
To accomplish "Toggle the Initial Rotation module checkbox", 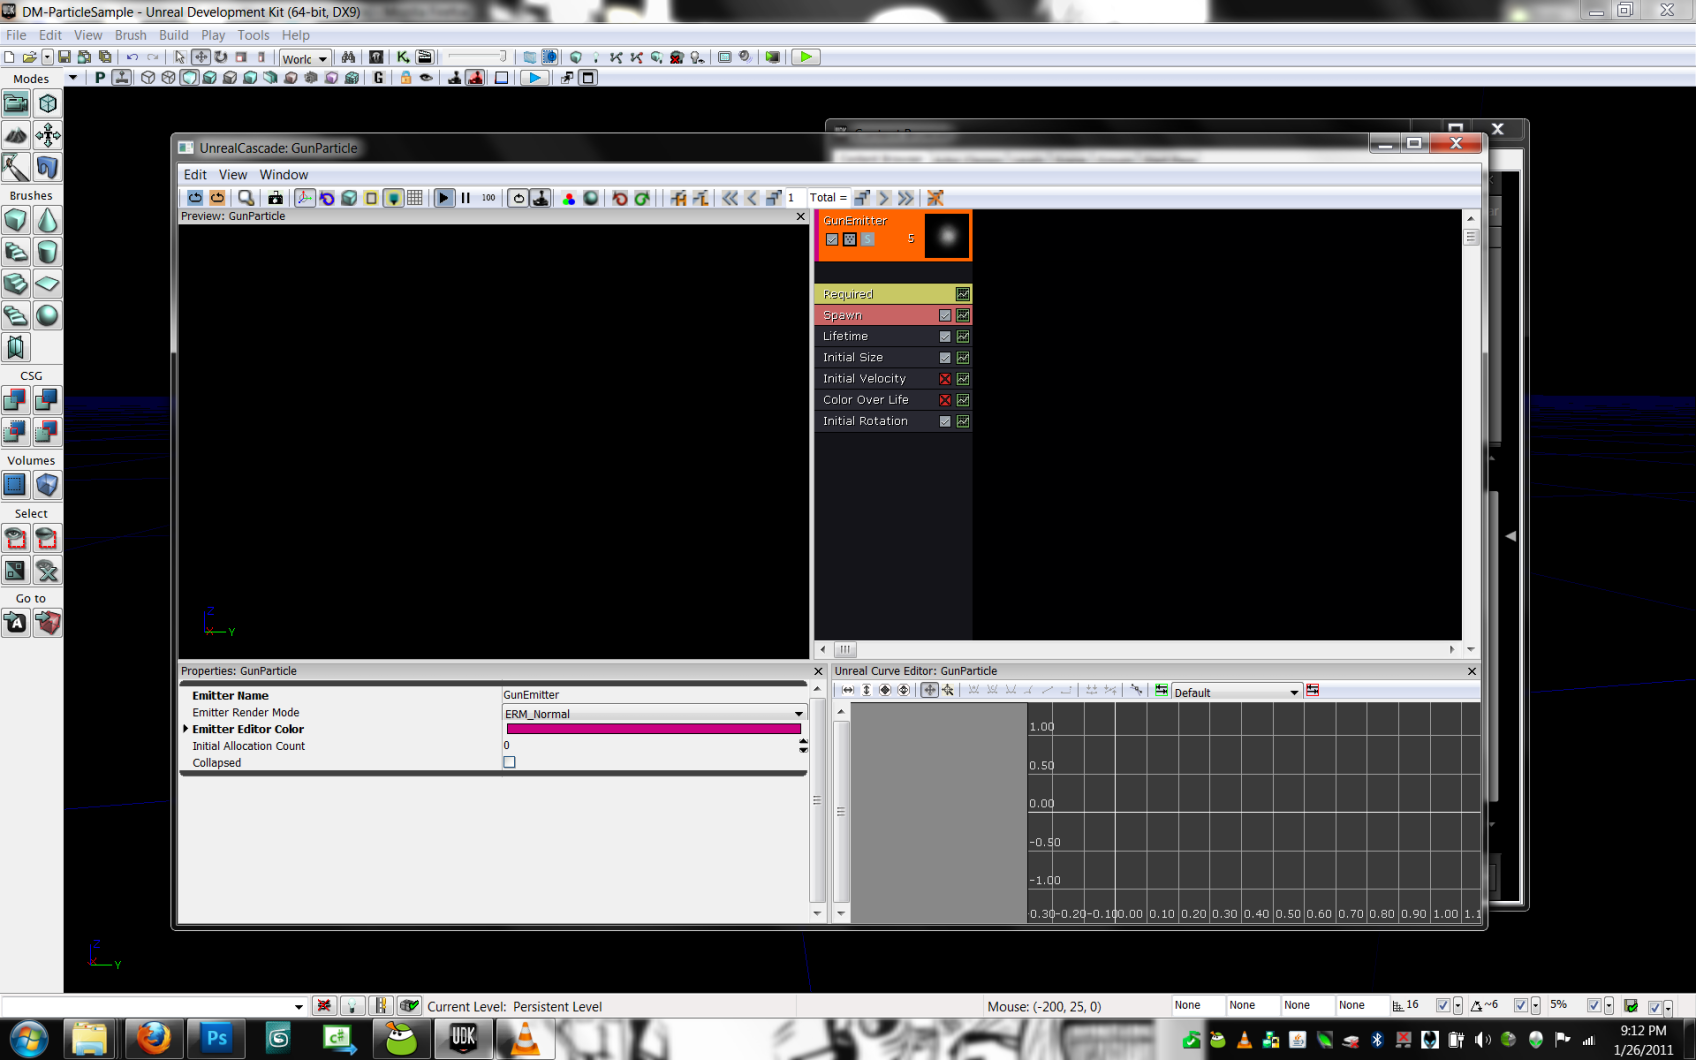I will click(945, 421).
